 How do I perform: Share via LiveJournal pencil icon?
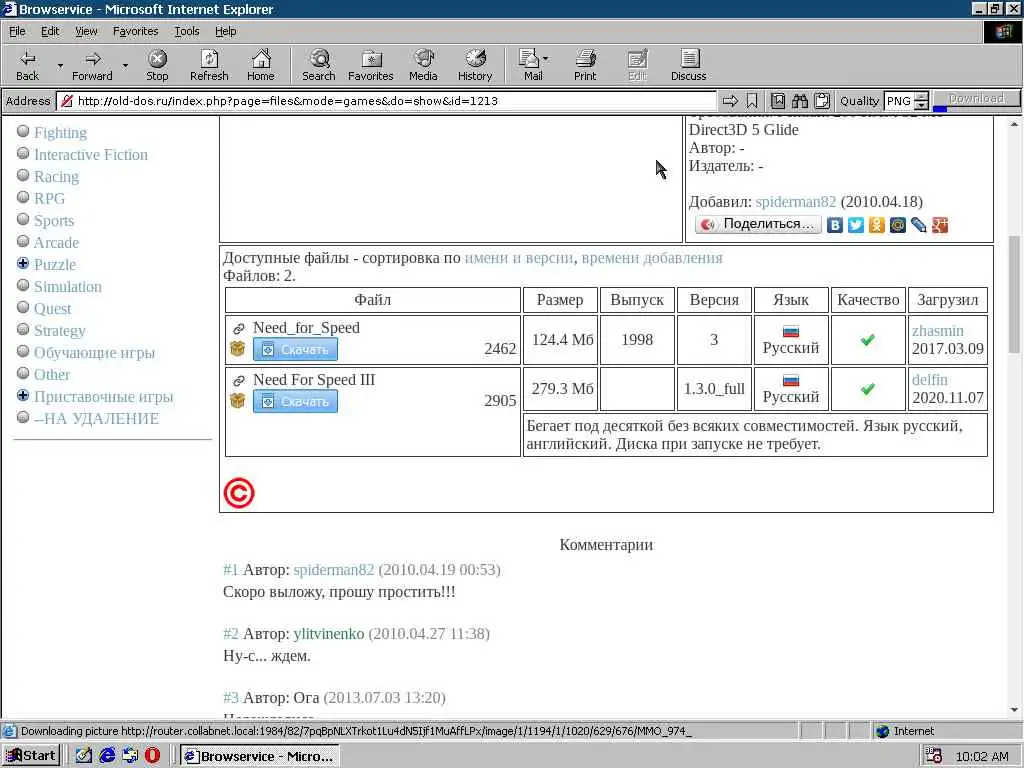pos(919,225)
